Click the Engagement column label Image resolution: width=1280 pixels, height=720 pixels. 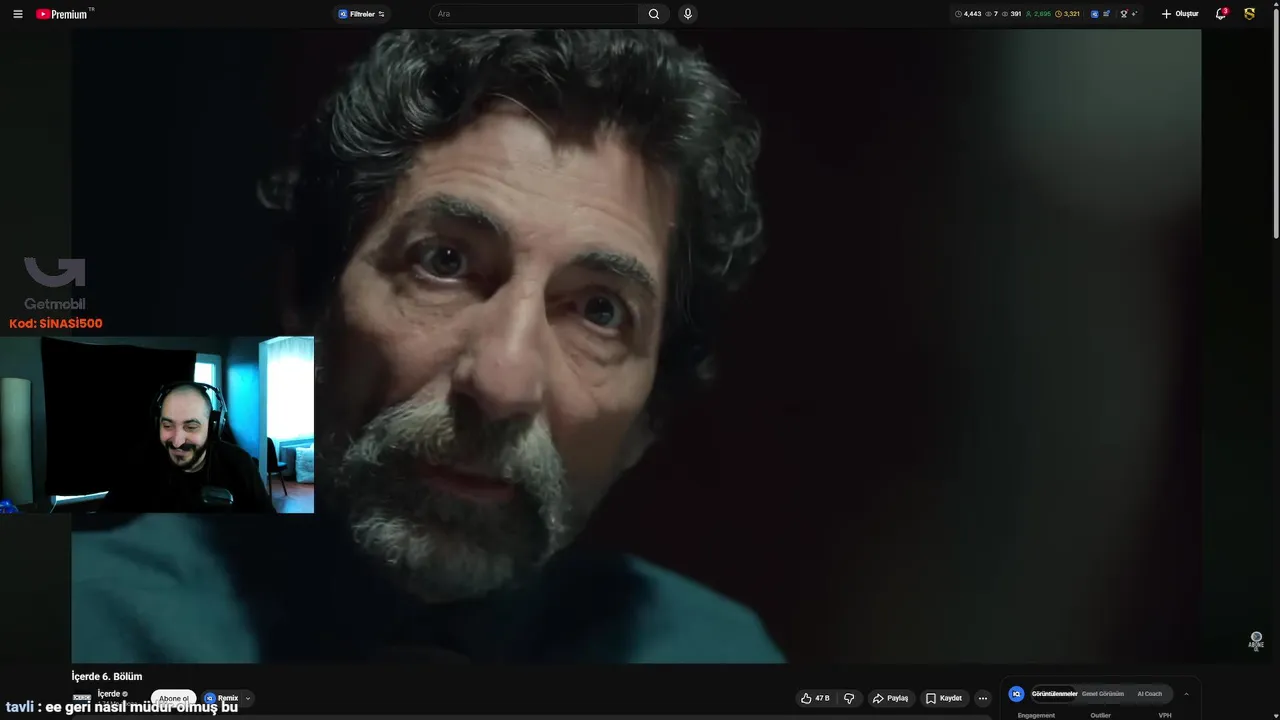(x=1036, y=715)
